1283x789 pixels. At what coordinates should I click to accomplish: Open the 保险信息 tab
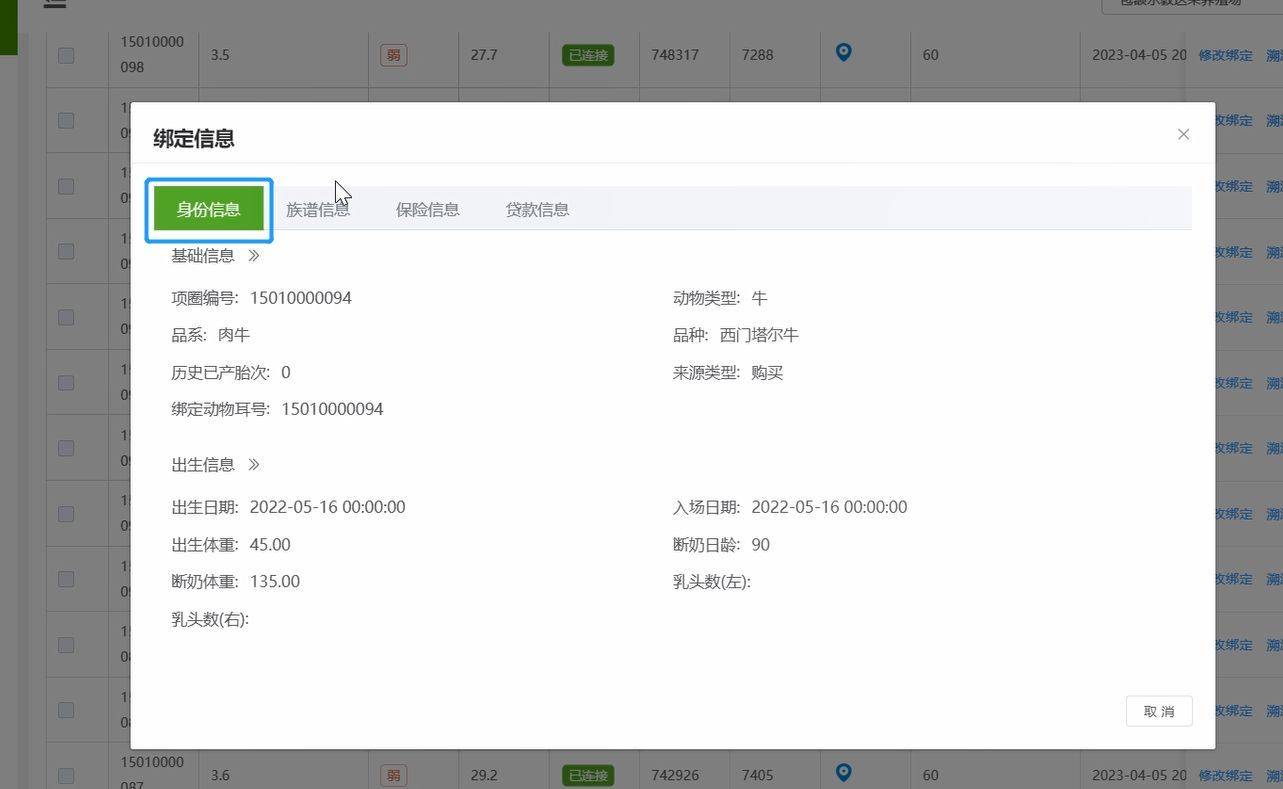coord(428,209)
